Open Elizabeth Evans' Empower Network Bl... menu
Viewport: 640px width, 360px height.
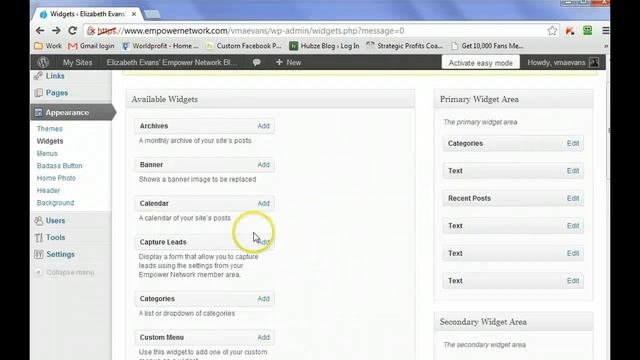coord(172,62)
